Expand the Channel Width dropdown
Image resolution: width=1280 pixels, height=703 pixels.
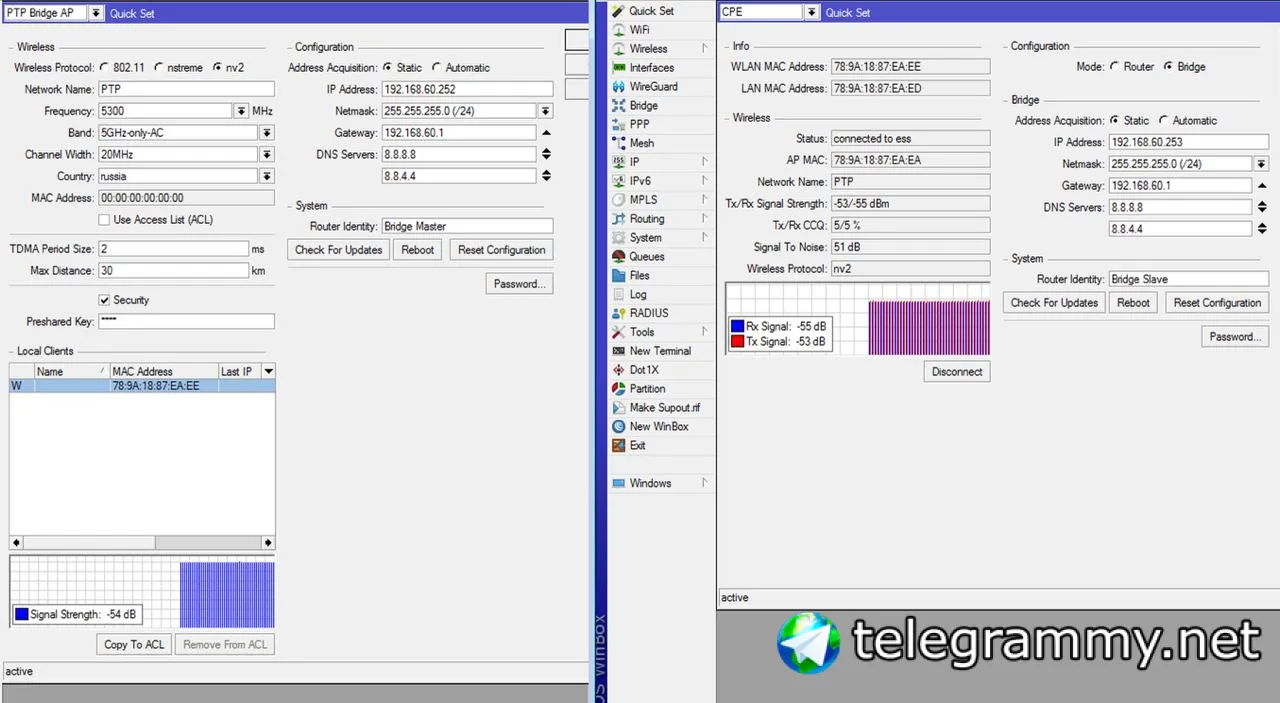pos(267,155)
